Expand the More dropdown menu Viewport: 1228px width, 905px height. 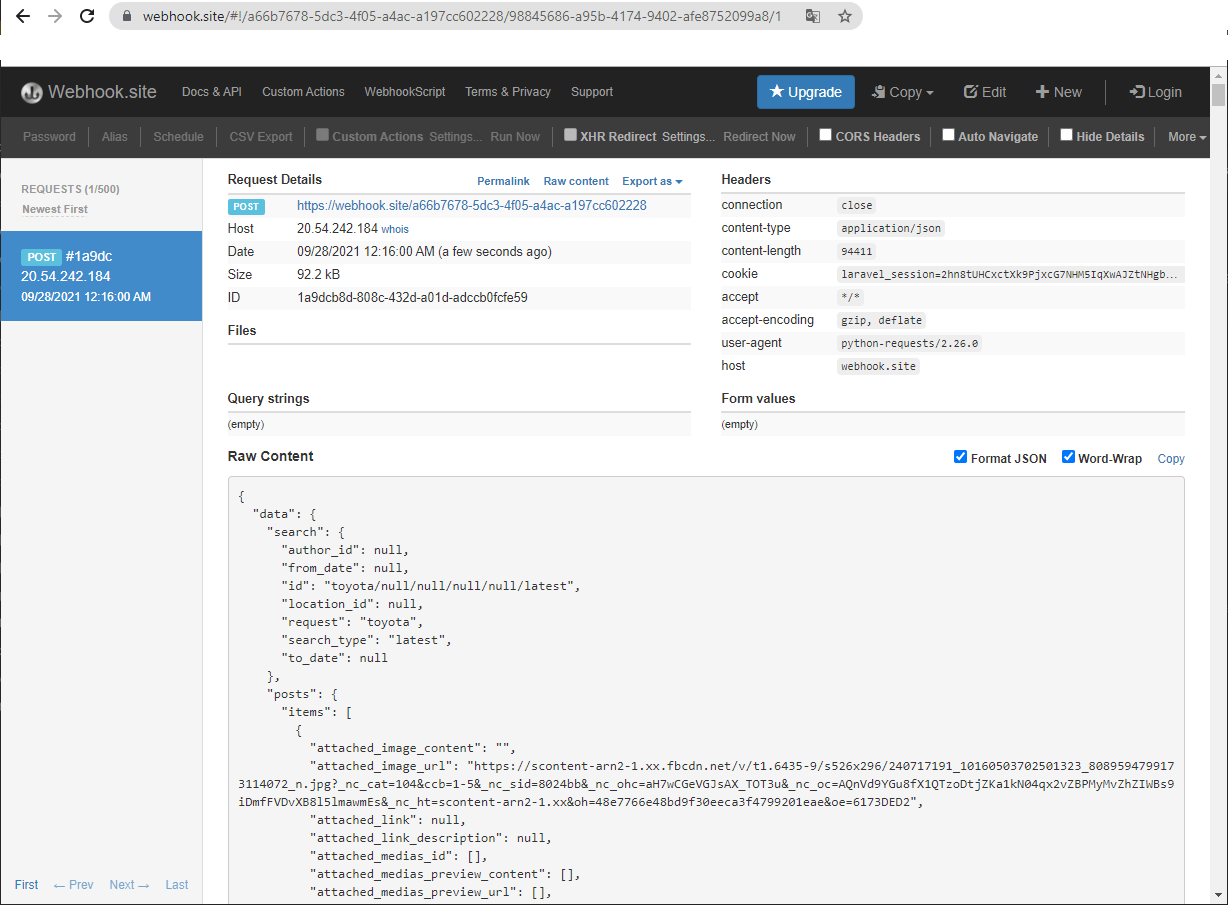click(1188, 137)
